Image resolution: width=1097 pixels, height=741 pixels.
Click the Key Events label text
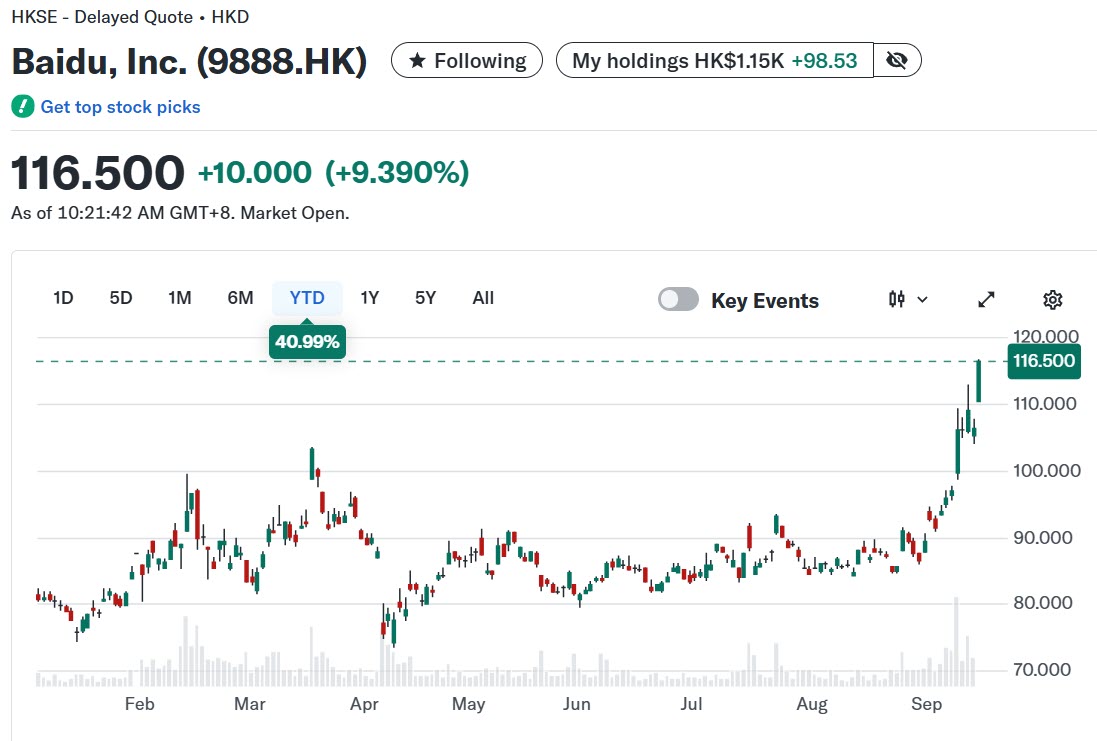[x=765, y=301]
